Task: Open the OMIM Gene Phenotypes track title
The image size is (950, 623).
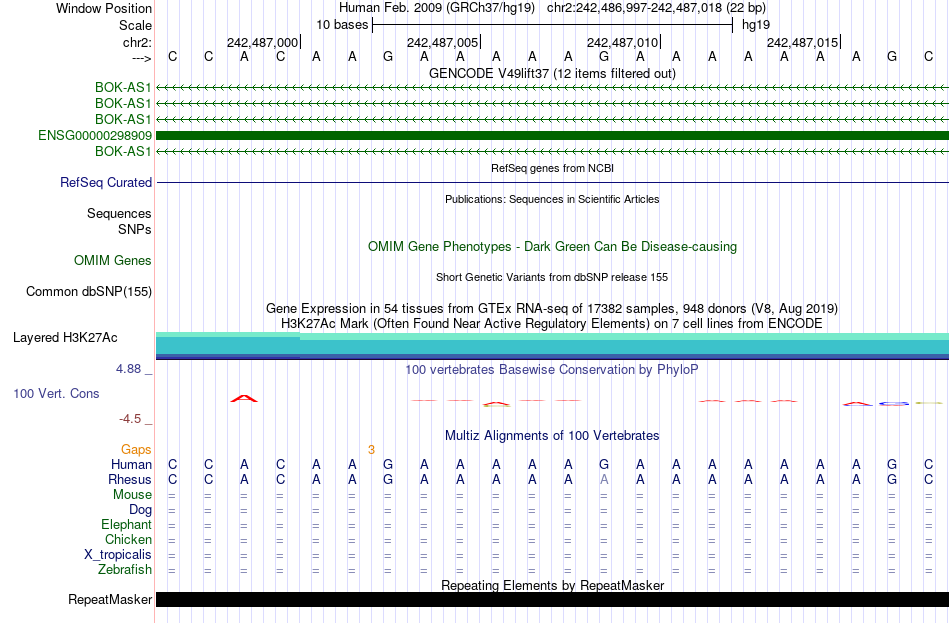Action: pos(552,247)
